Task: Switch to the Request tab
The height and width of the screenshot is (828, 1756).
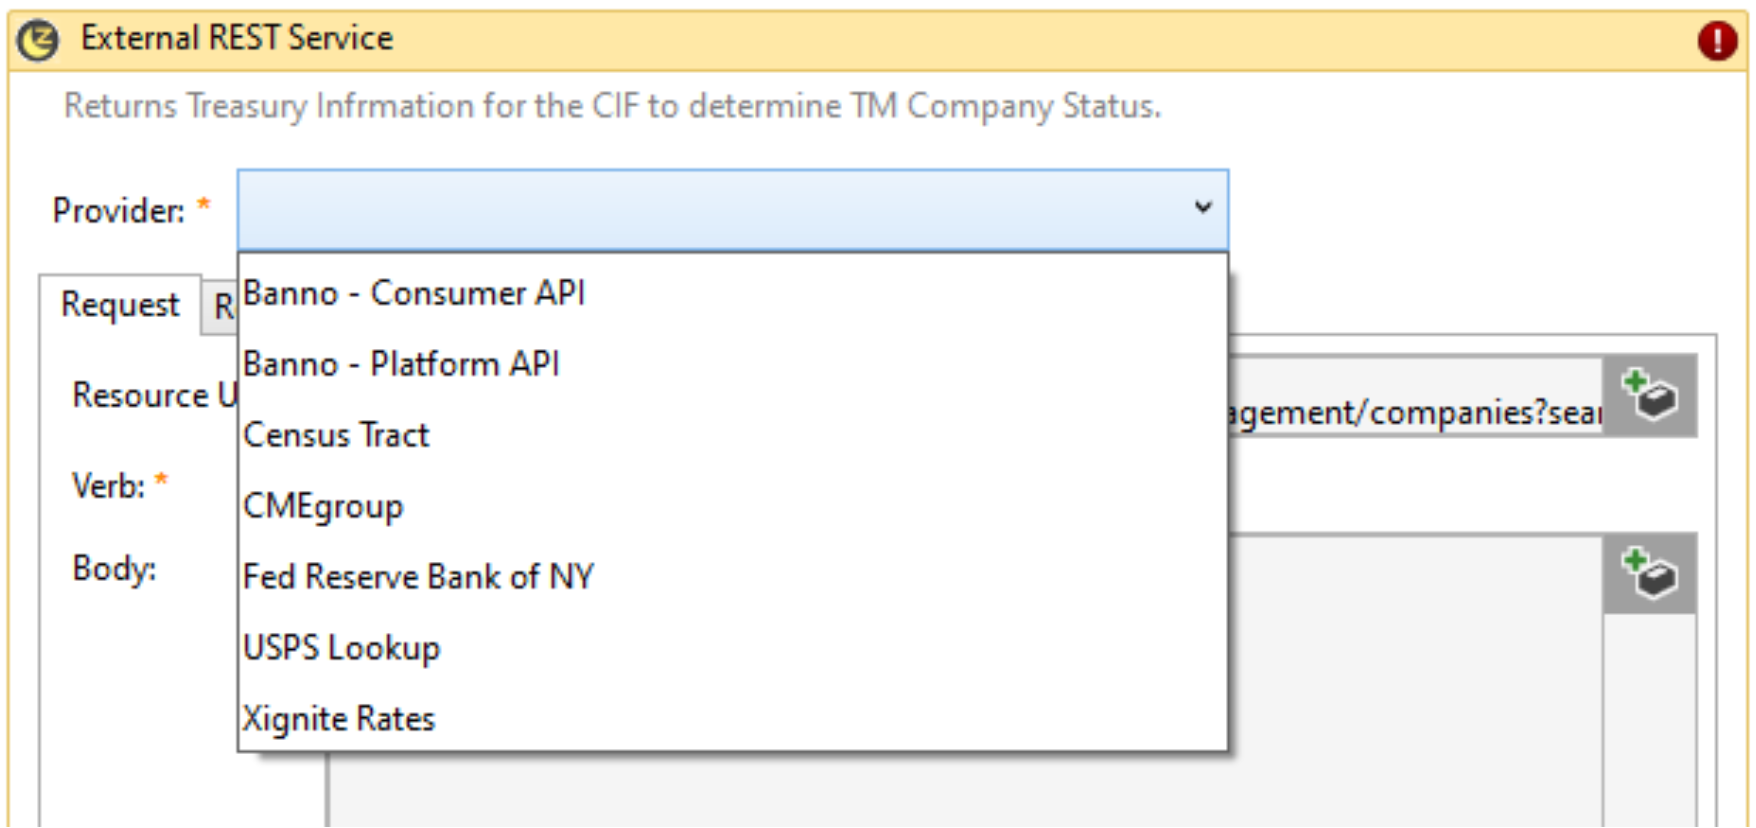Action: (x=120, y=305)
